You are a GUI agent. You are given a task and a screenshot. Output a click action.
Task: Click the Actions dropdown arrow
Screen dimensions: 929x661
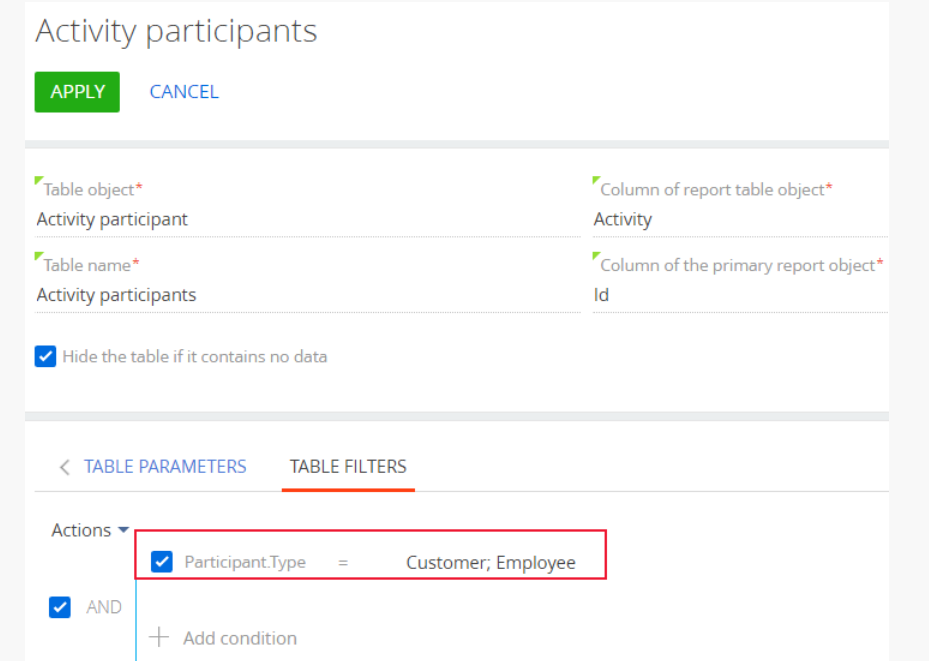123,530
